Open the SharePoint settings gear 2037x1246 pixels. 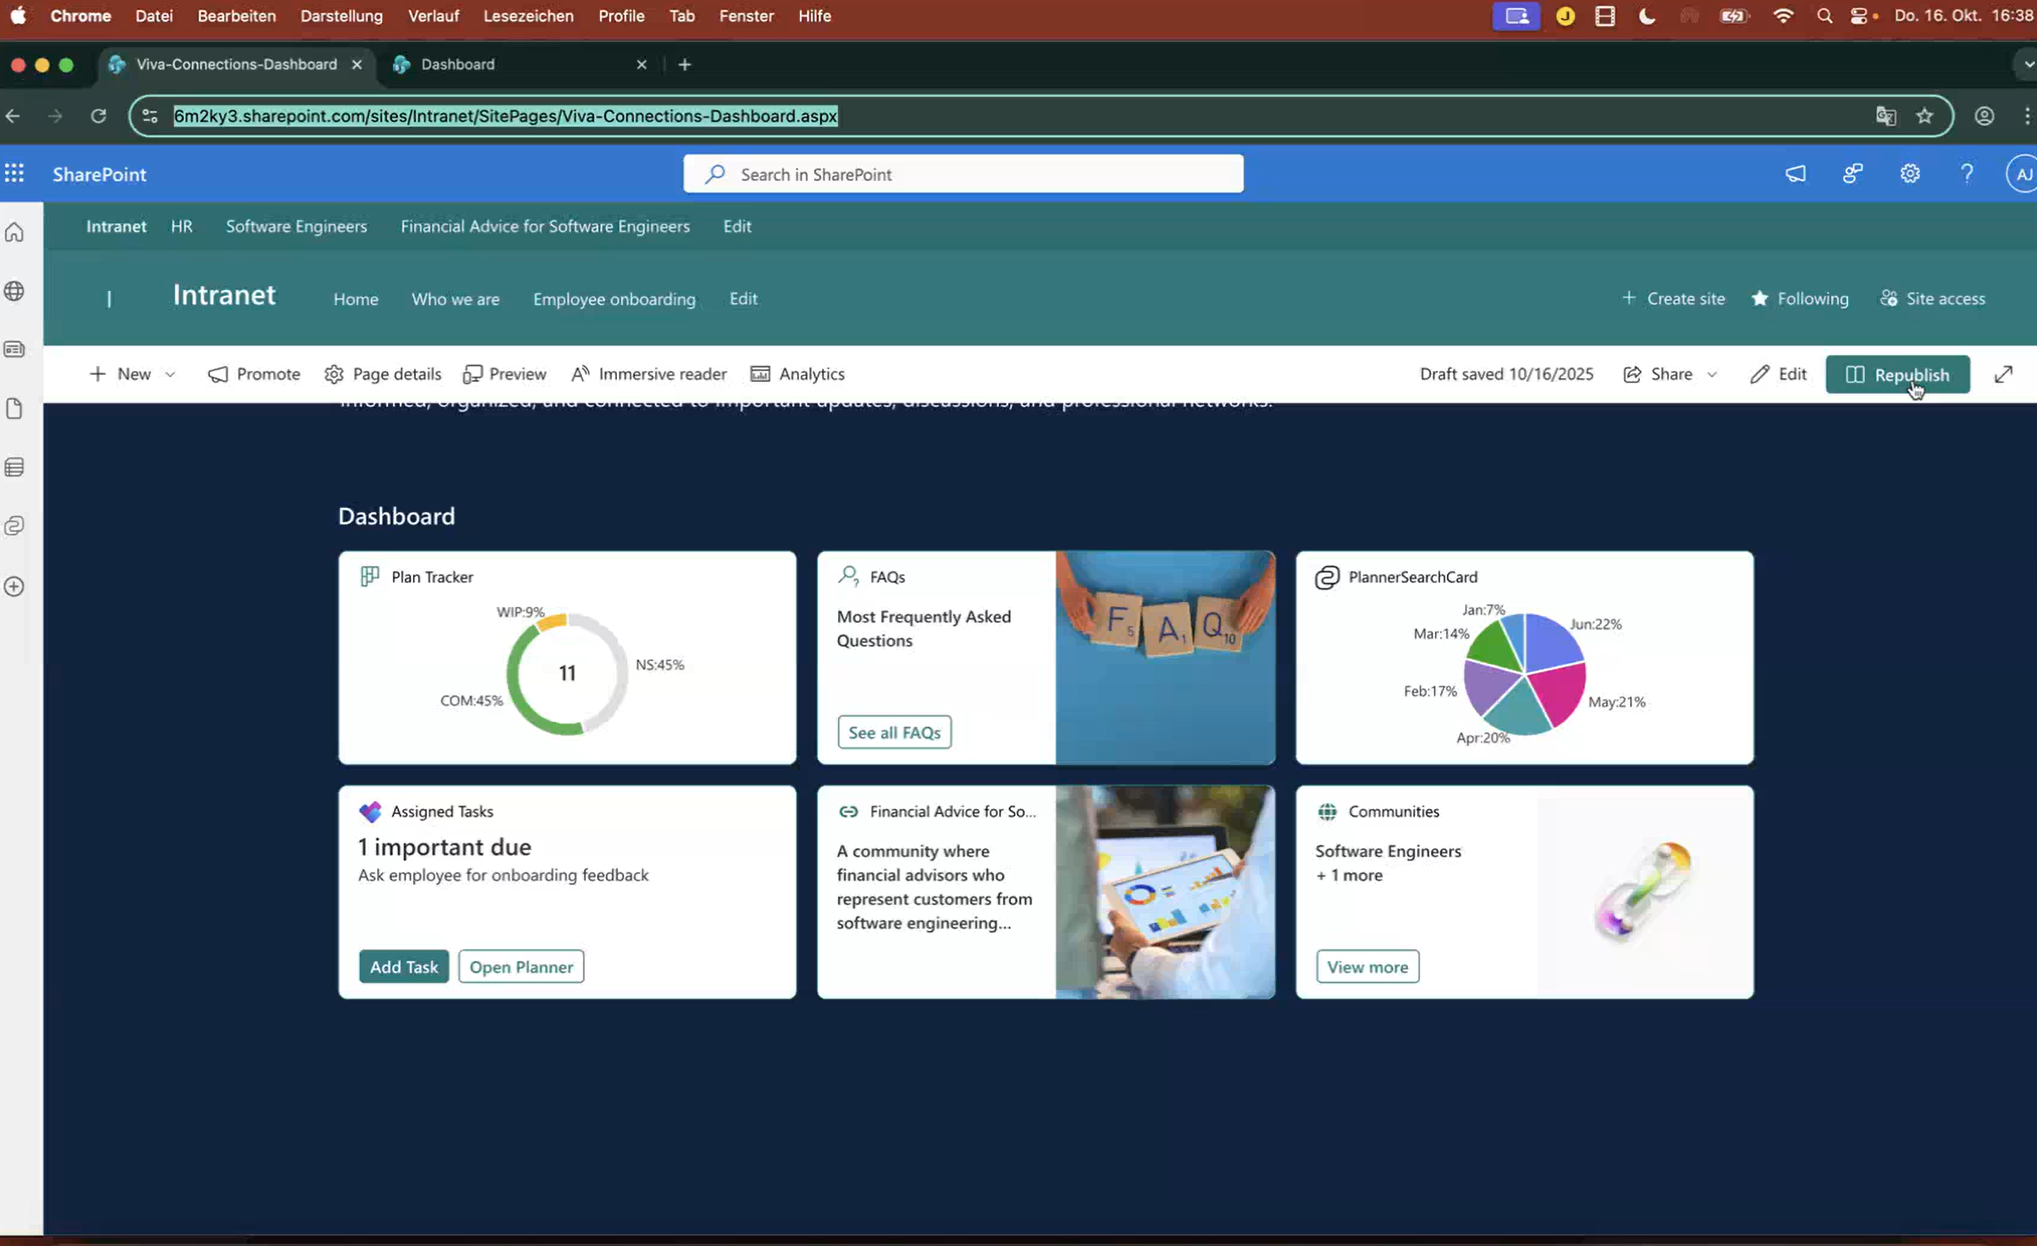coord(1910,174)
